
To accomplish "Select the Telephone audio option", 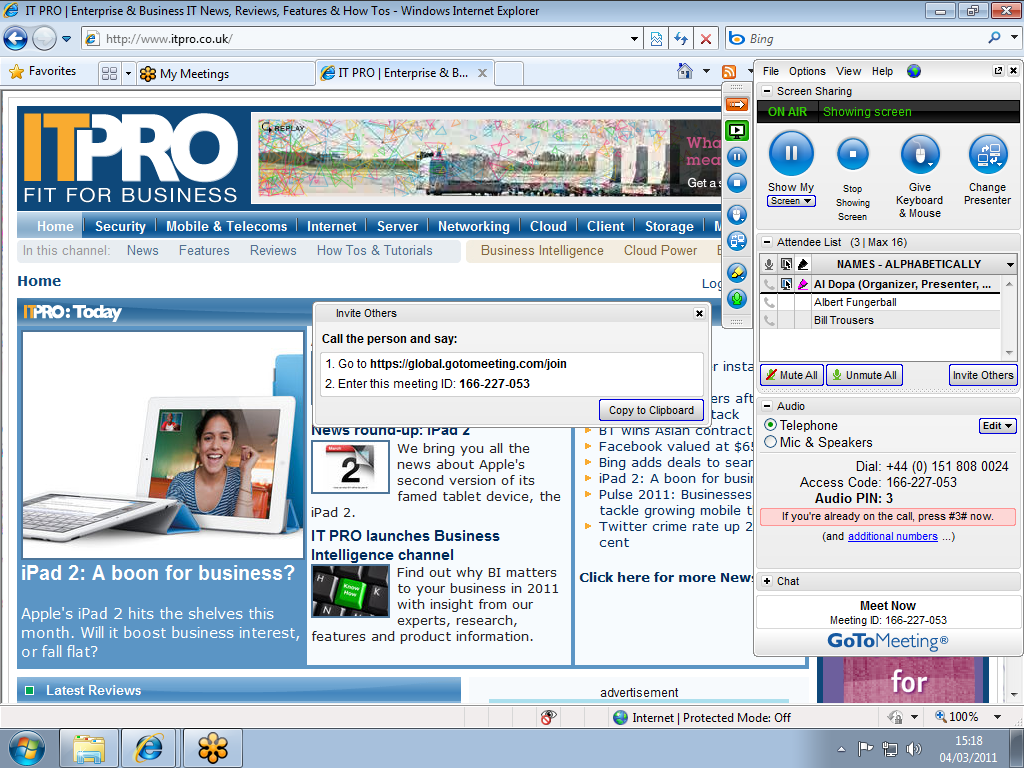I will (771, 425).
